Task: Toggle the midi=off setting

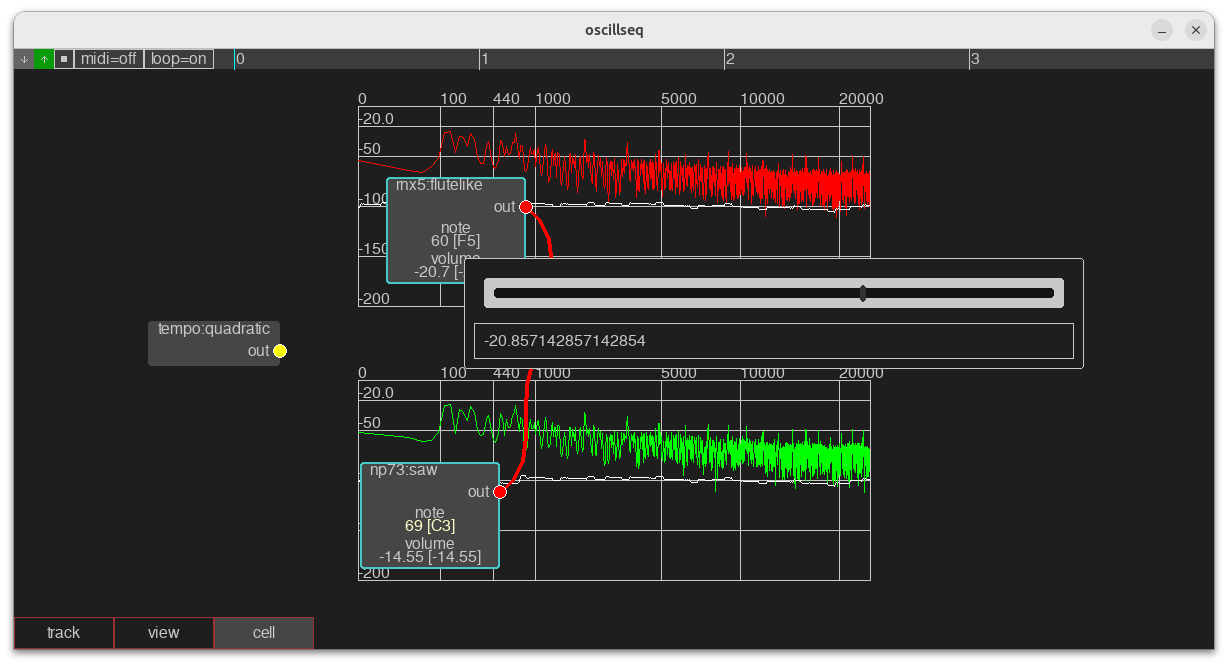Action: (109, 59)
